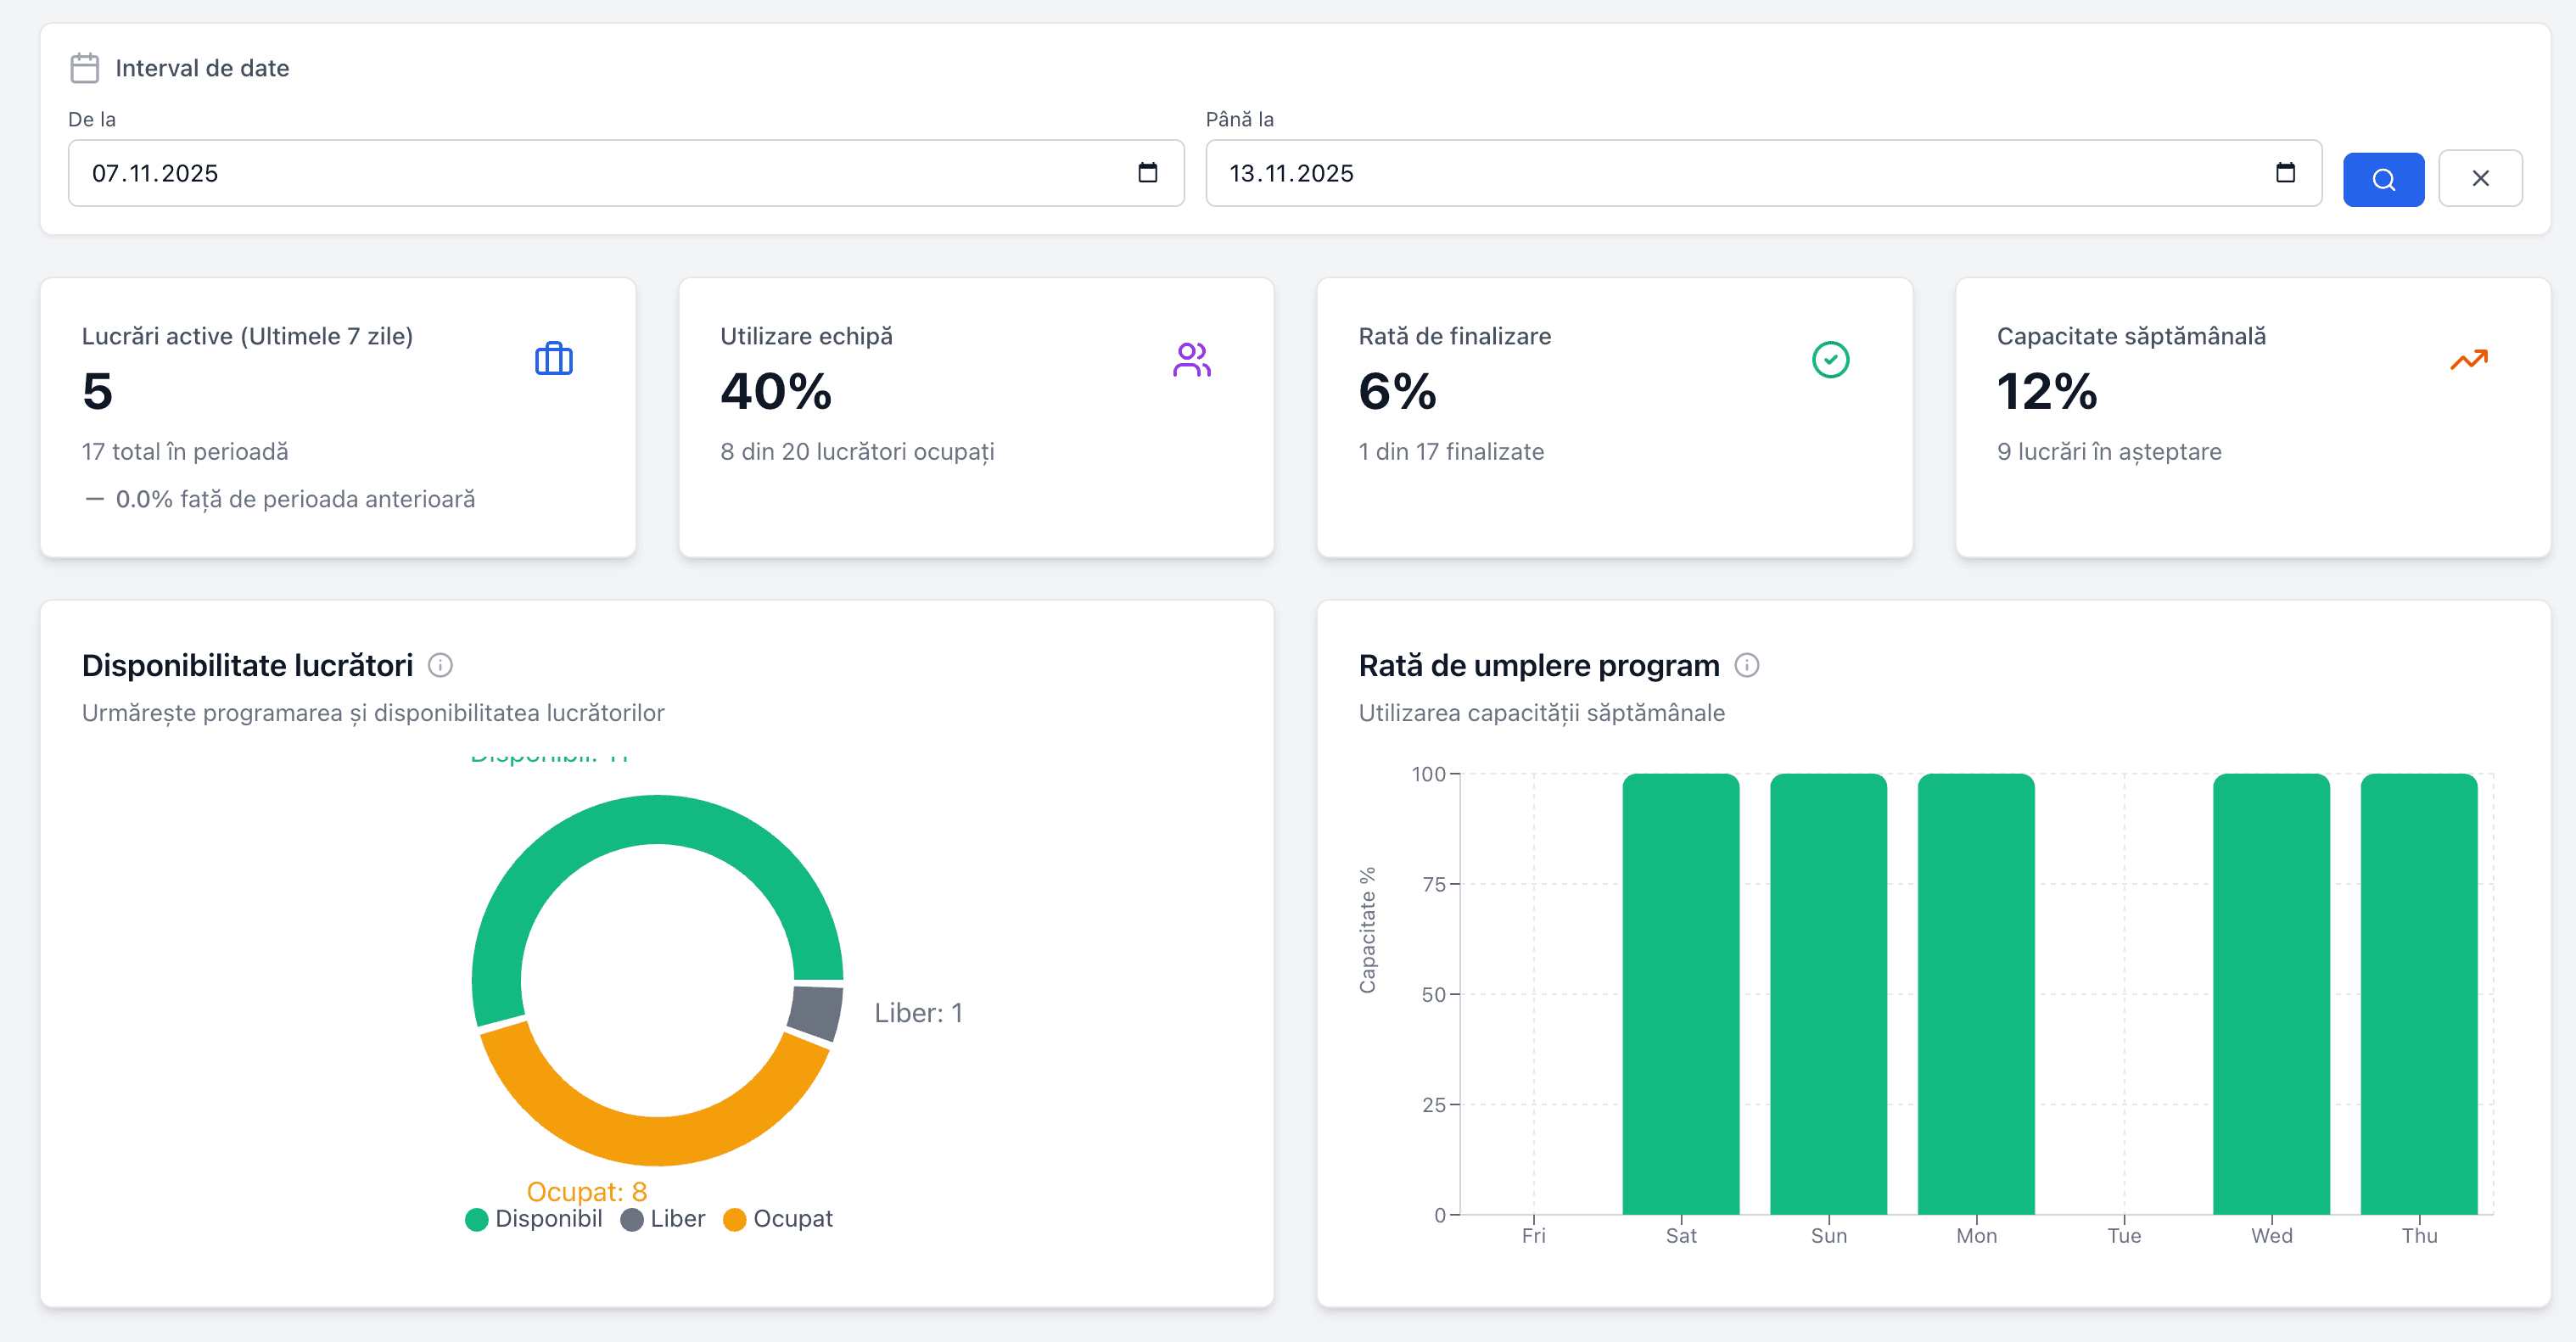Click the briefcase icon on Lucrări active card

[553, 358]
